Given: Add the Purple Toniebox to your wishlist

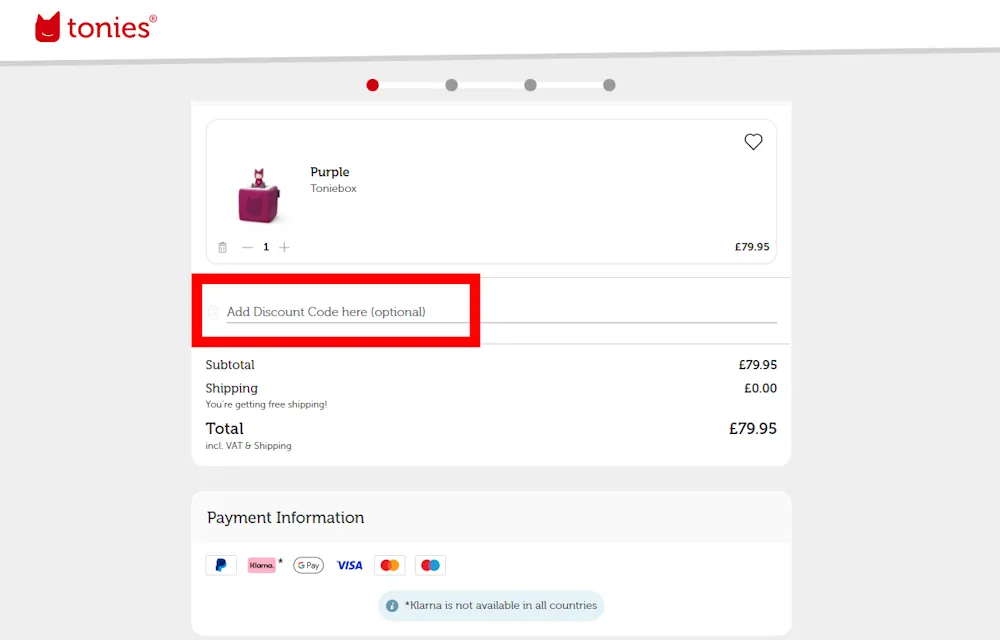Looking at the screenshot, I should pos(753,142).
